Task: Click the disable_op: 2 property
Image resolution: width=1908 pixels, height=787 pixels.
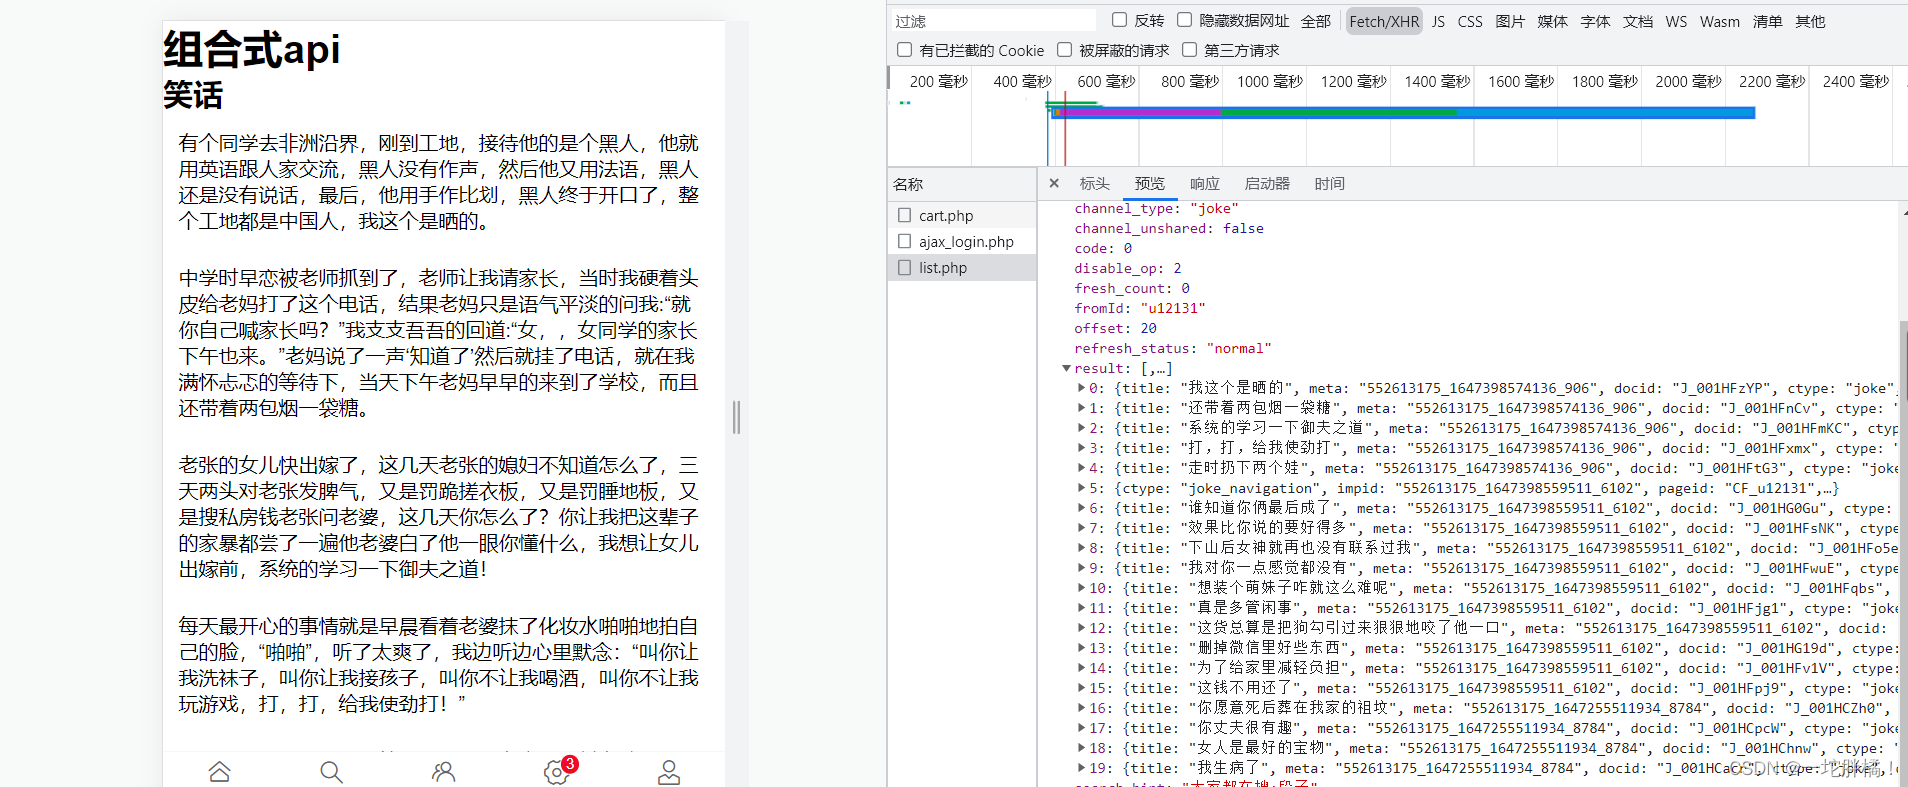Action: pos(1128,268)
